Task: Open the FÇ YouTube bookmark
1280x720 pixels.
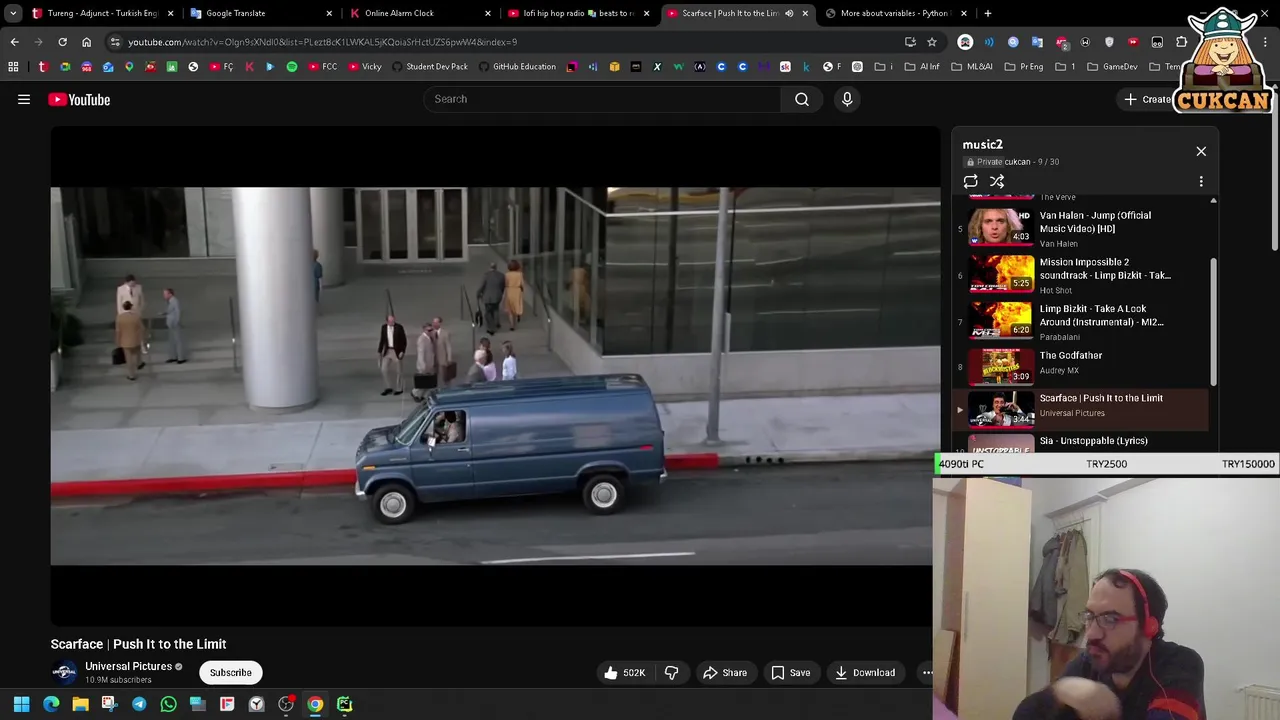Action: 221,67
